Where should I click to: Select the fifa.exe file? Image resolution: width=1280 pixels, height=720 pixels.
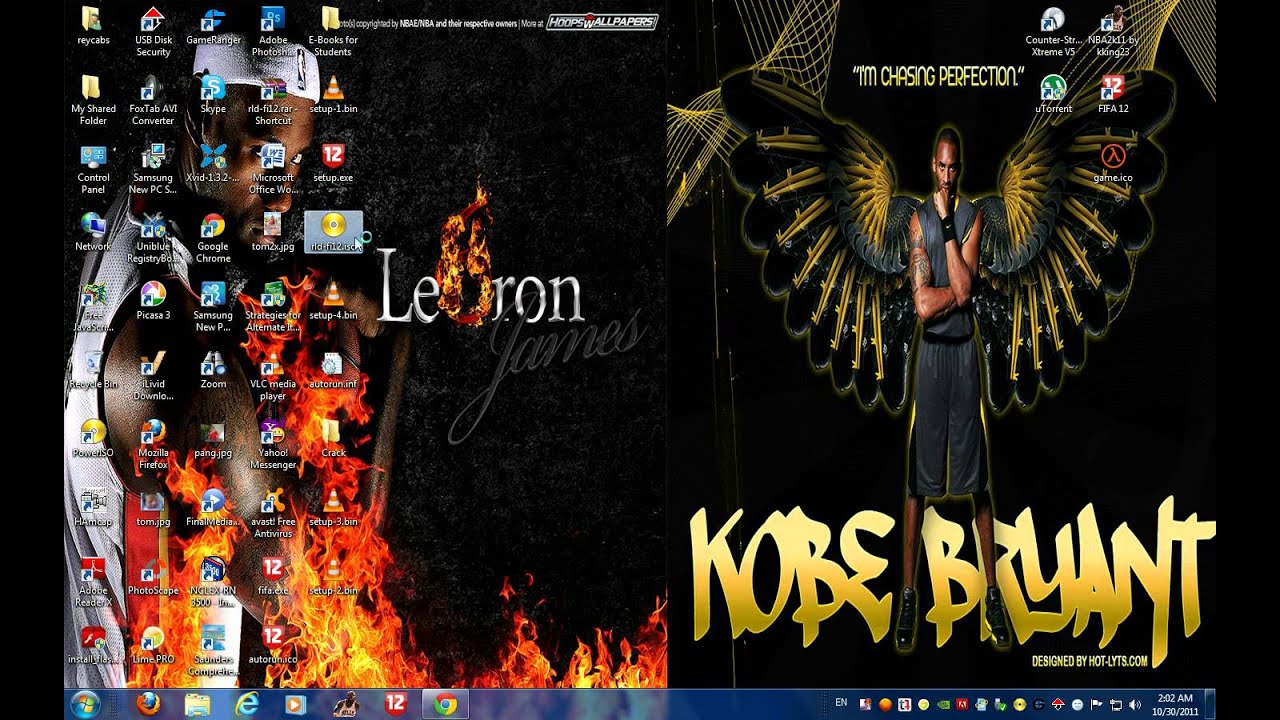pos(273,577)
